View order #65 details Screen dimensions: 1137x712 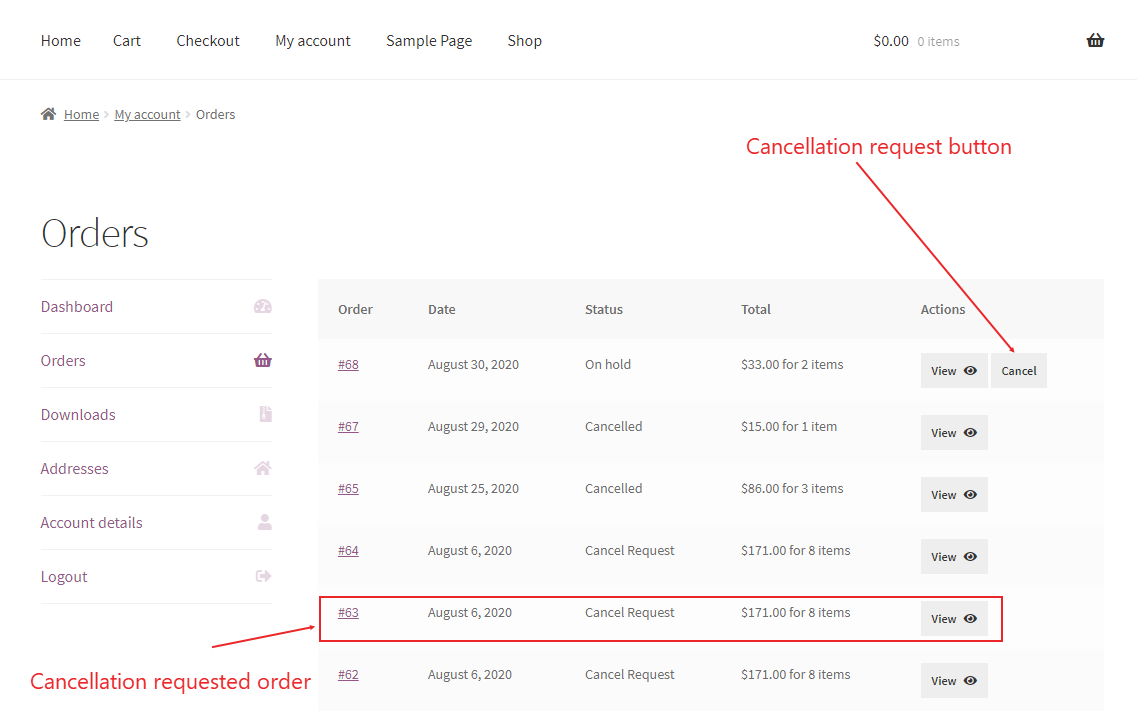(x=954, y=494)
